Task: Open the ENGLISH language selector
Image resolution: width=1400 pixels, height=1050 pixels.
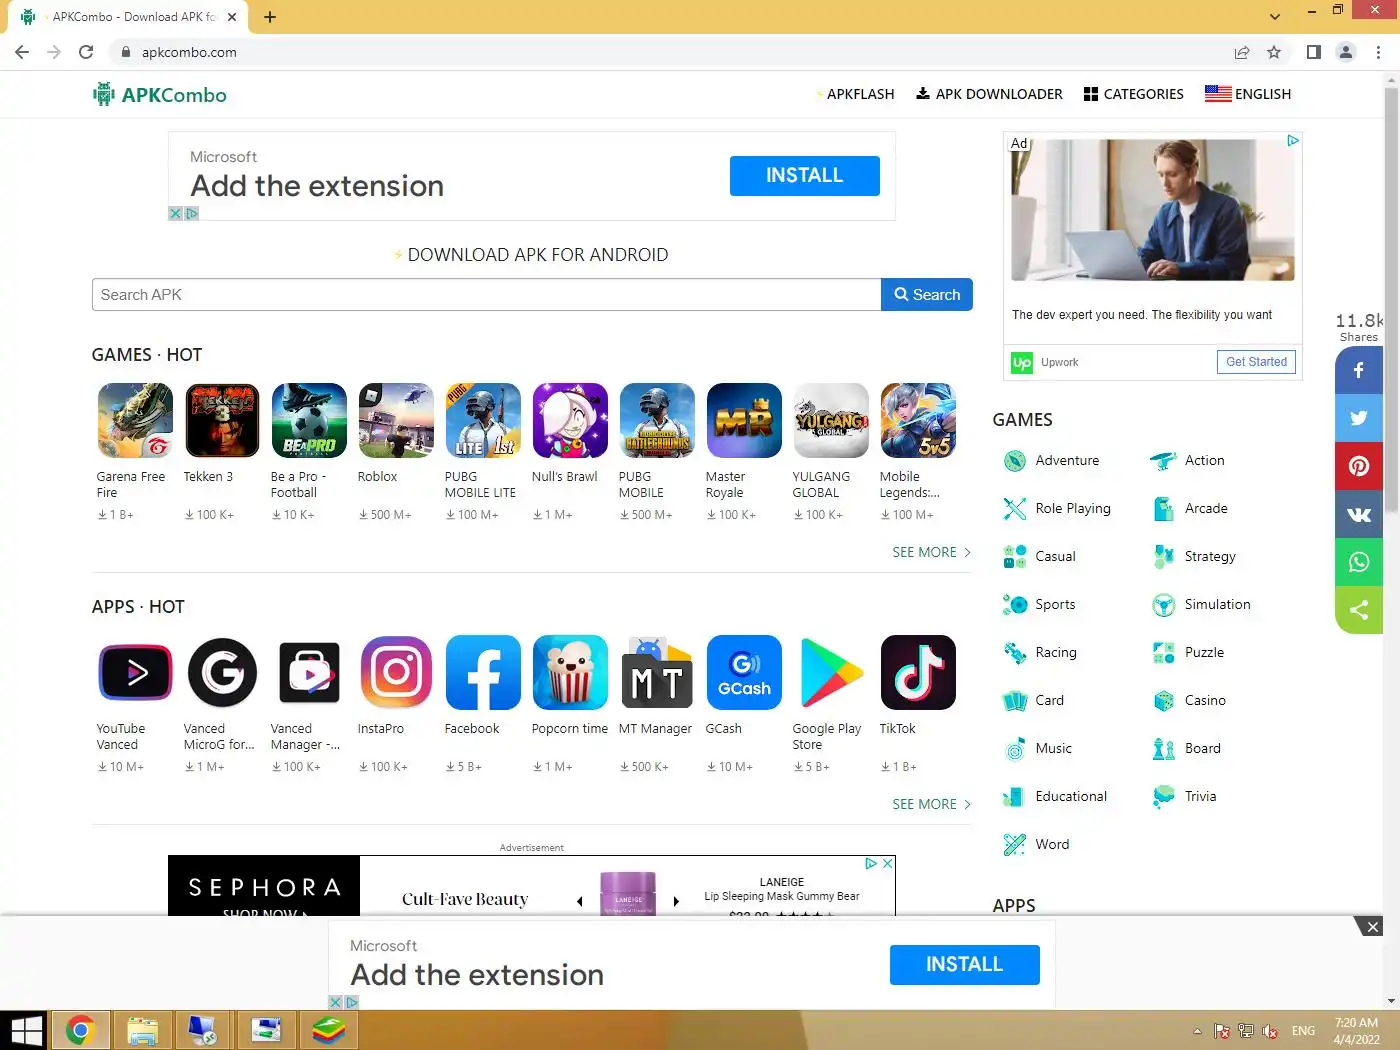Action: [x=1248, y=94]
